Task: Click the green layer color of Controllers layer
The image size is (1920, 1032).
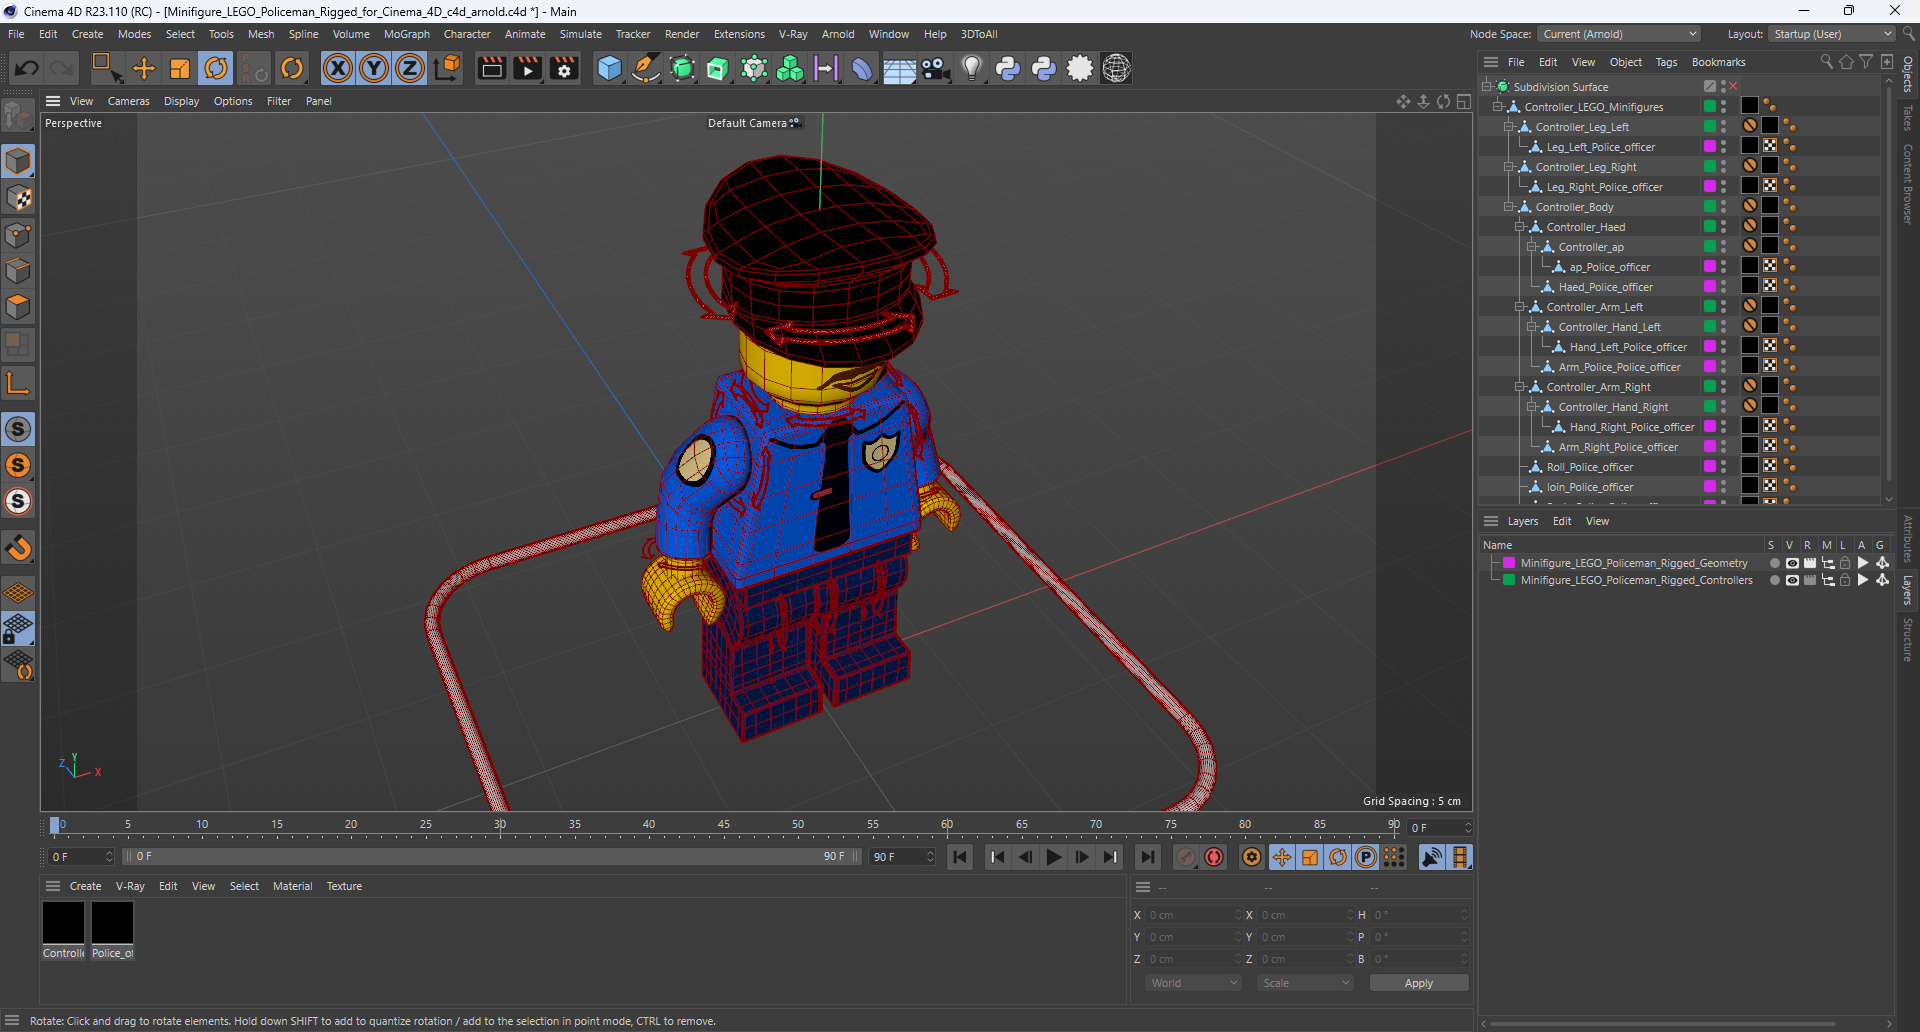Action: (1509, 580)
